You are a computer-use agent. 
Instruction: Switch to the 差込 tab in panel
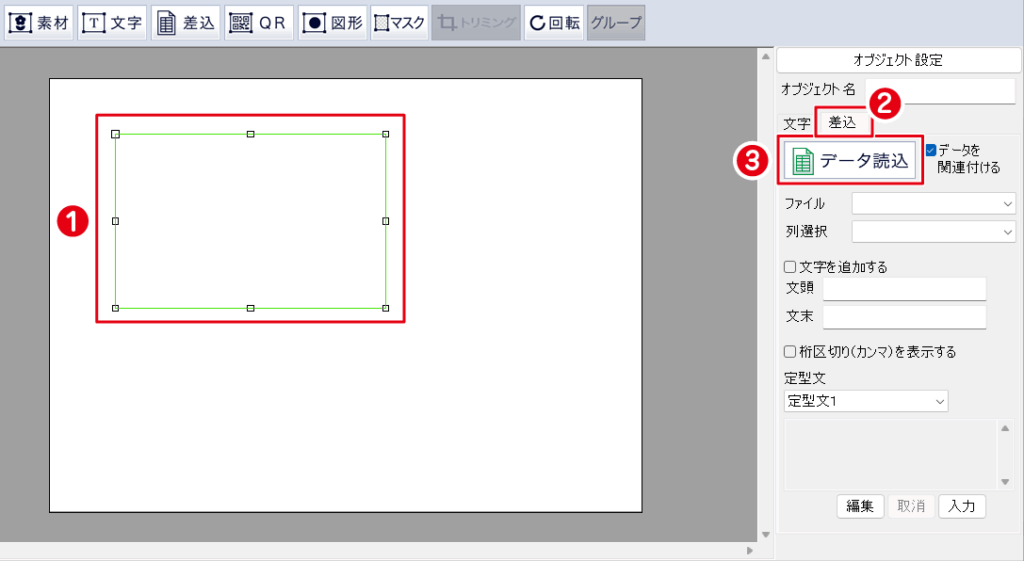842,122
